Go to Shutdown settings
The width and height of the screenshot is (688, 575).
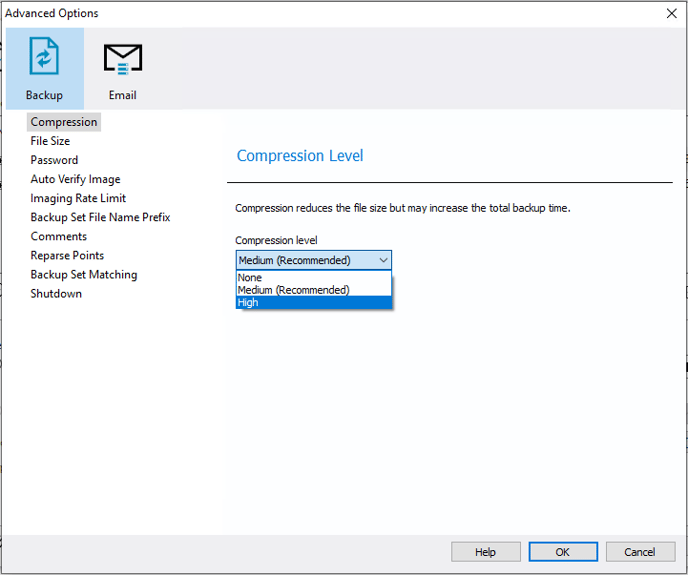[x=56, y=294]
